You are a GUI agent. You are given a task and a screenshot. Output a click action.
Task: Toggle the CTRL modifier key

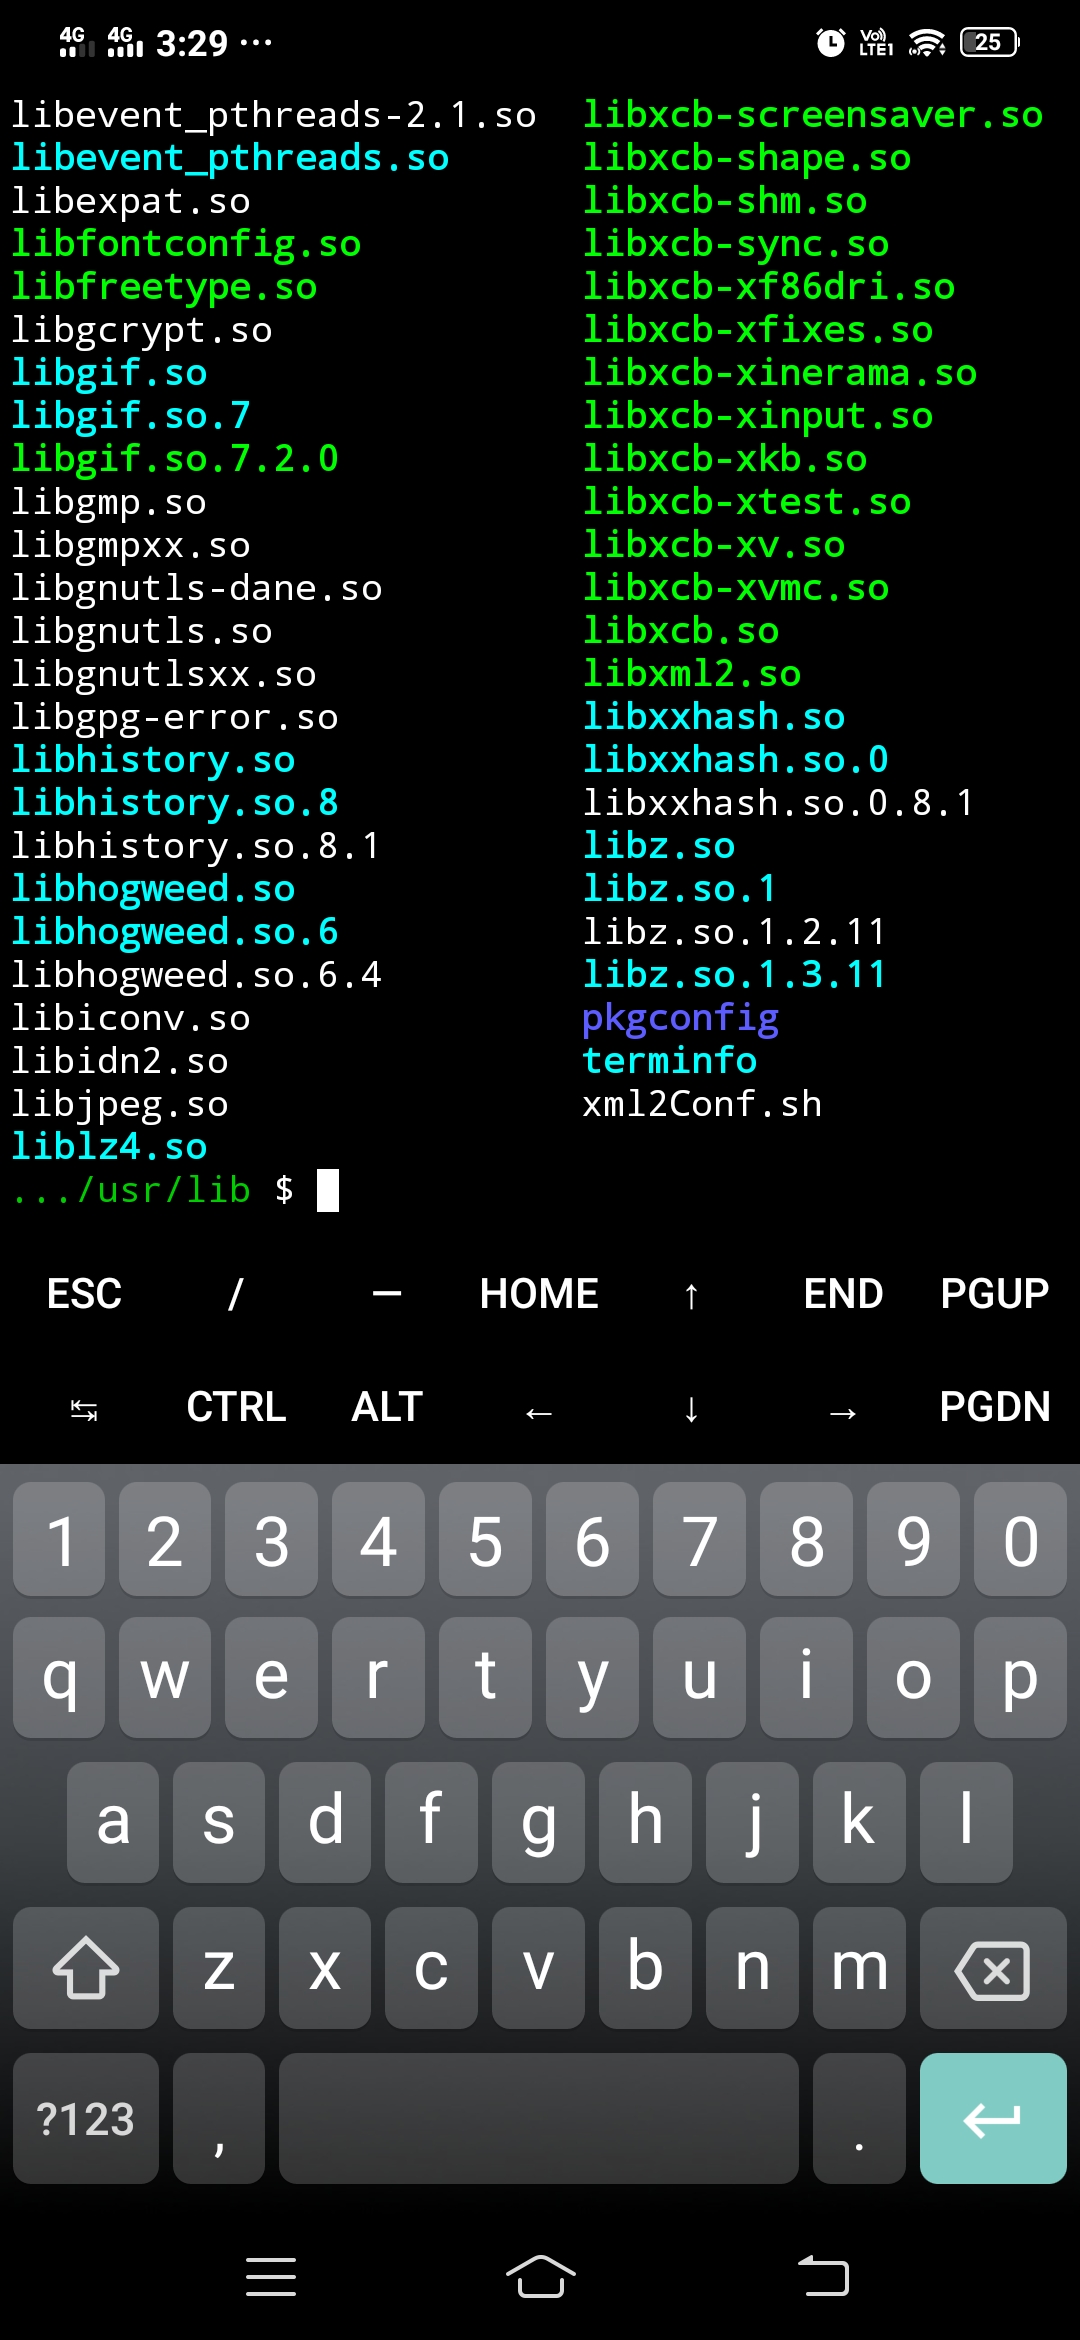point(236,1407)
